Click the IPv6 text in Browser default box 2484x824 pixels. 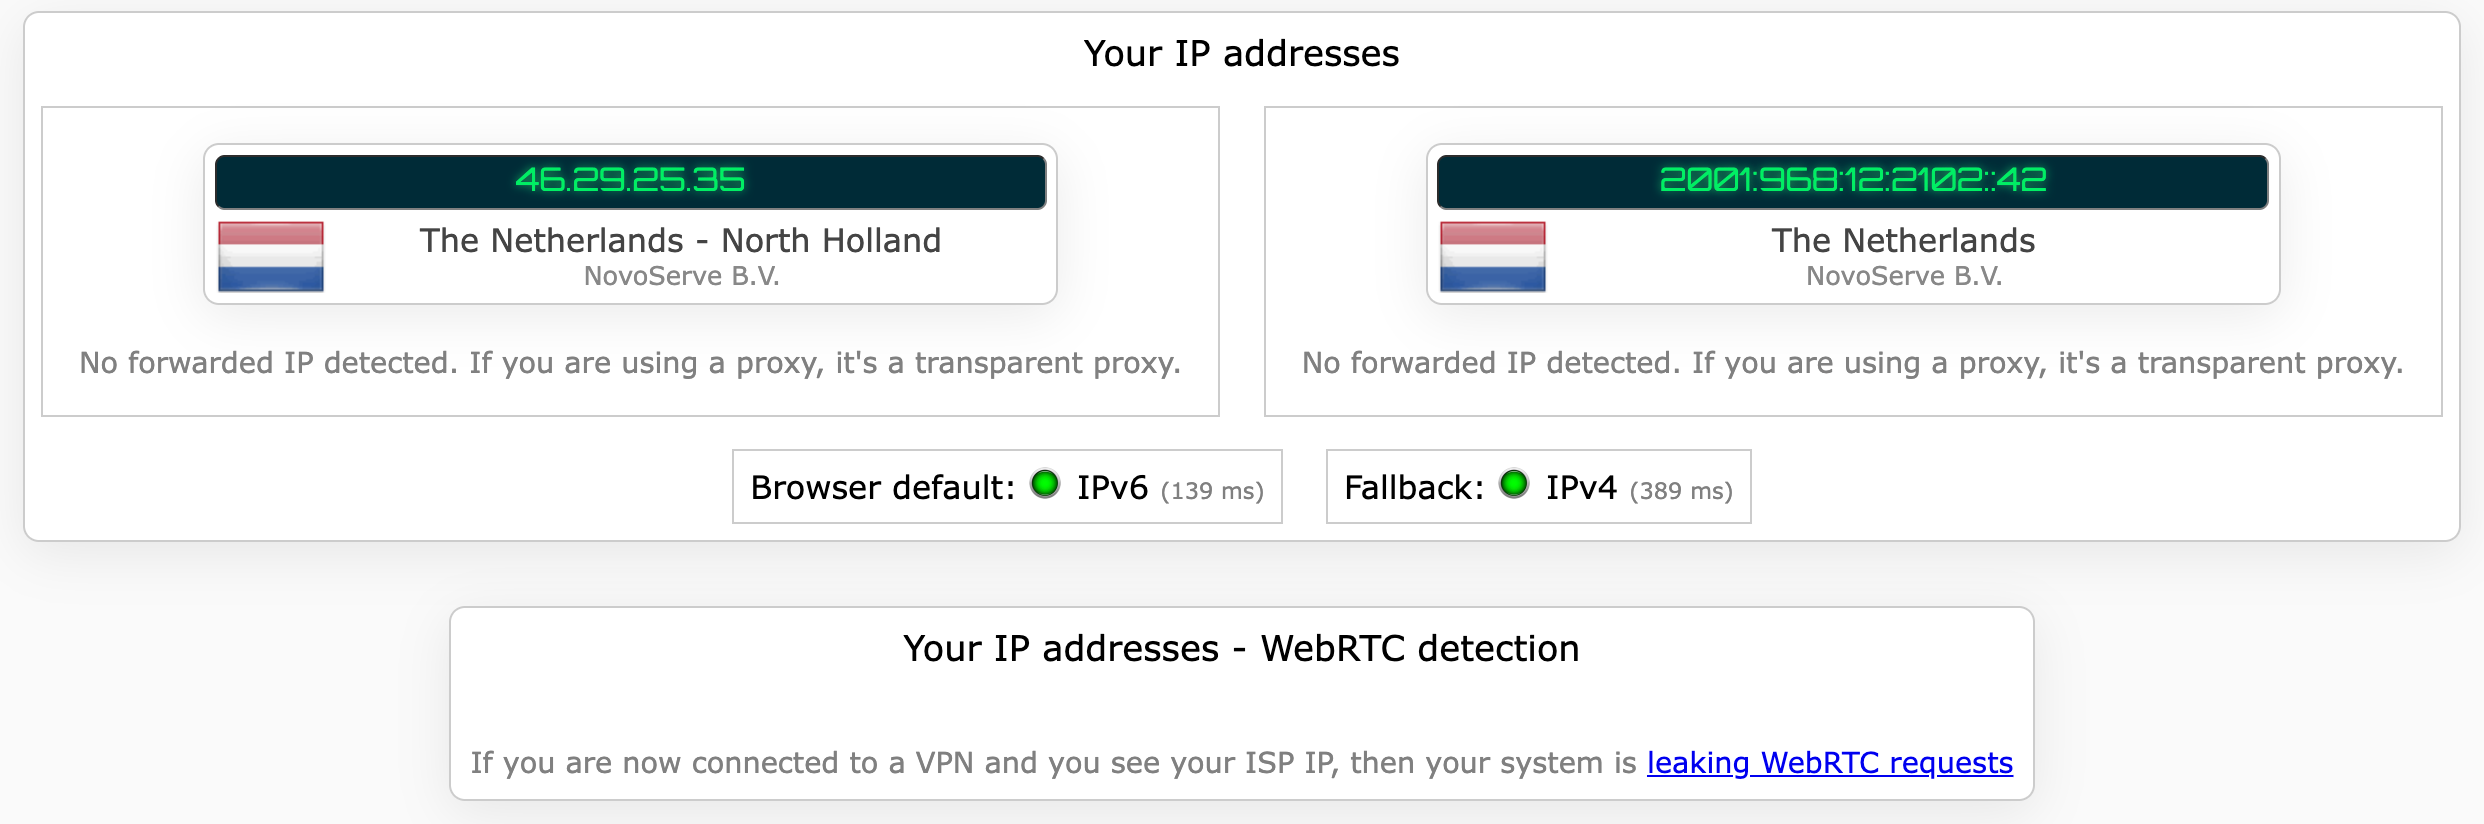click(x=1112, y=488)
